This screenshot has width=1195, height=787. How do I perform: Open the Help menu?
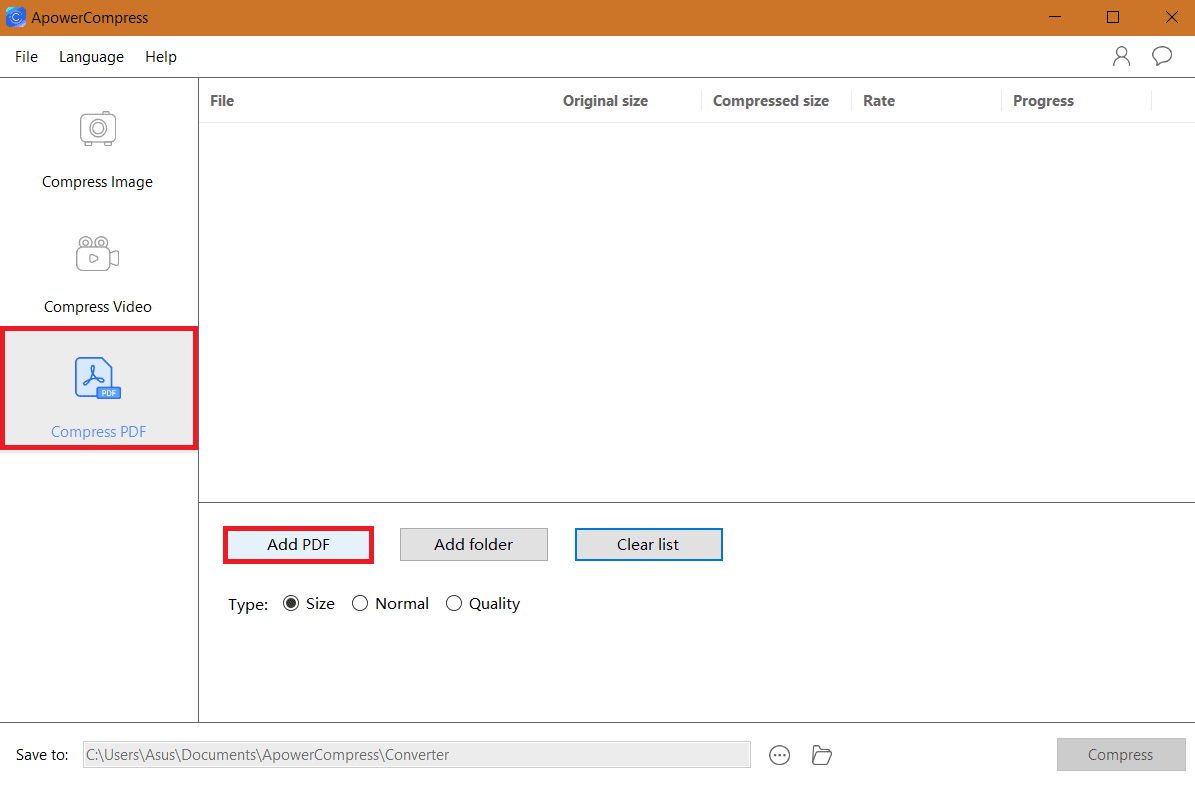(160, 56)
